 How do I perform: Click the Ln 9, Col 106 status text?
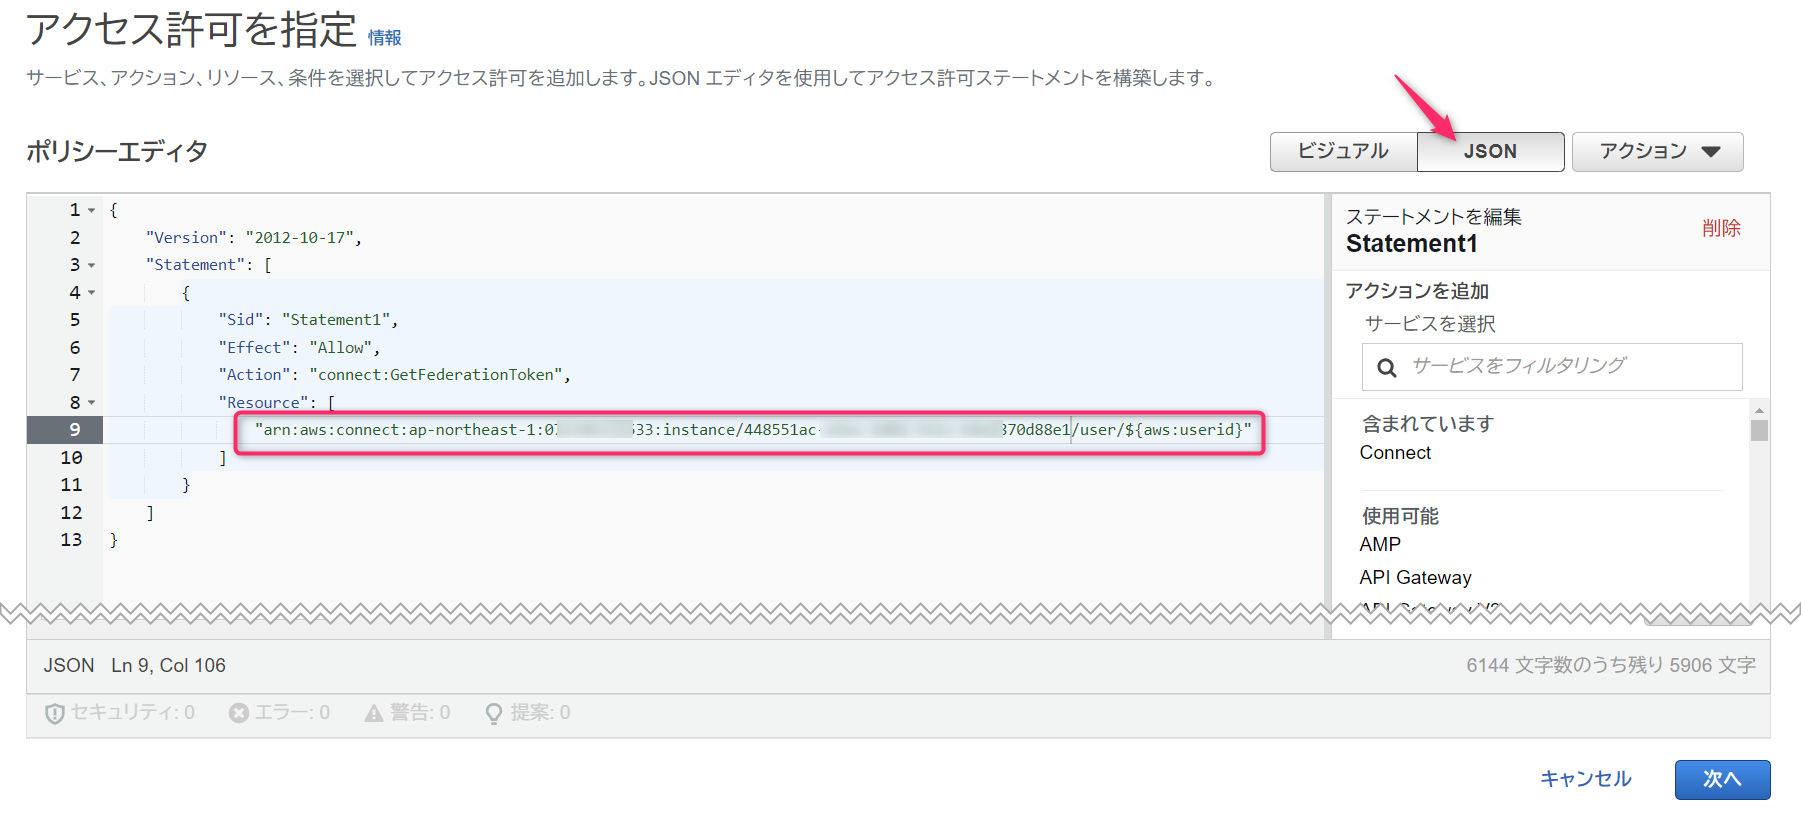click(x=168, y=666)
